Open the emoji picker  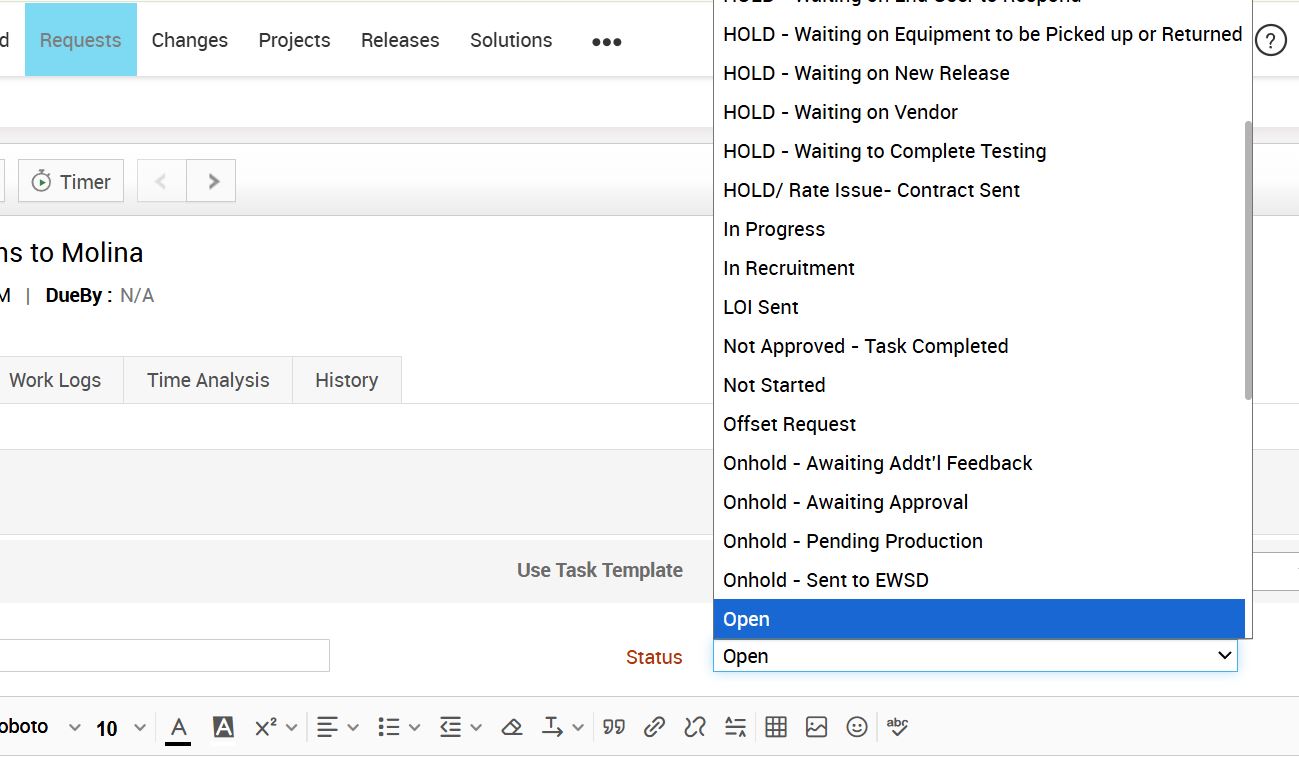click(857, 728)
